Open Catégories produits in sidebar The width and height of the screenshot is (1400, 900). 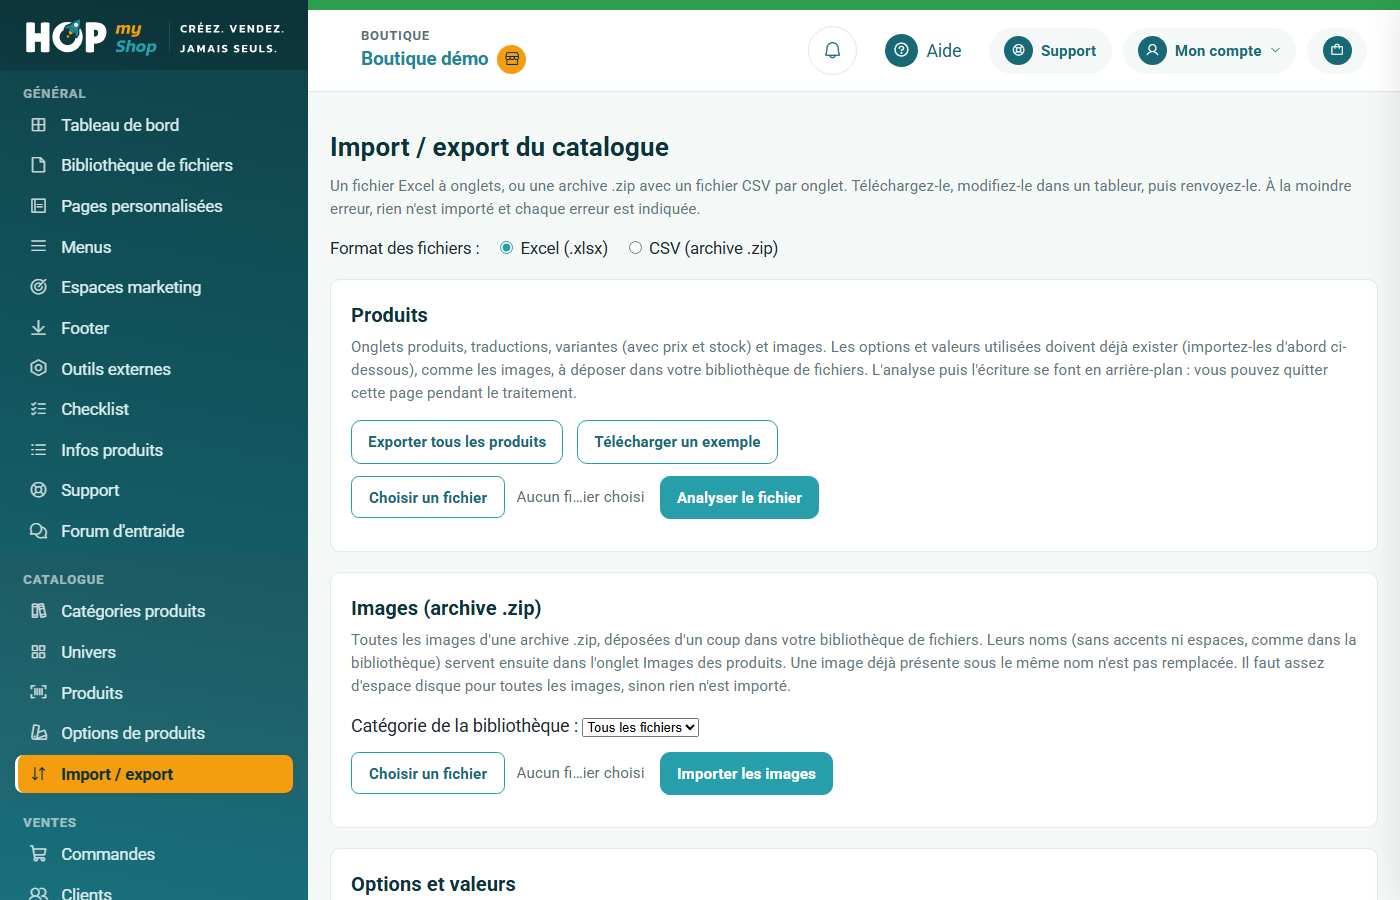(x=154, y=611)
